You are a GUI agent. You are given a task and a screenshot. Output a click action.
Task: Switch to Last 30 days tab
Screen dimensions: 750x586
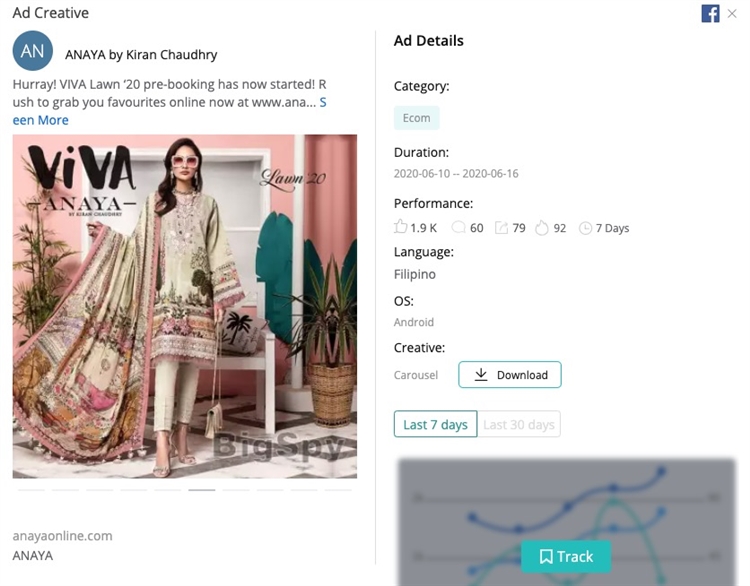(x=519, y=424)
